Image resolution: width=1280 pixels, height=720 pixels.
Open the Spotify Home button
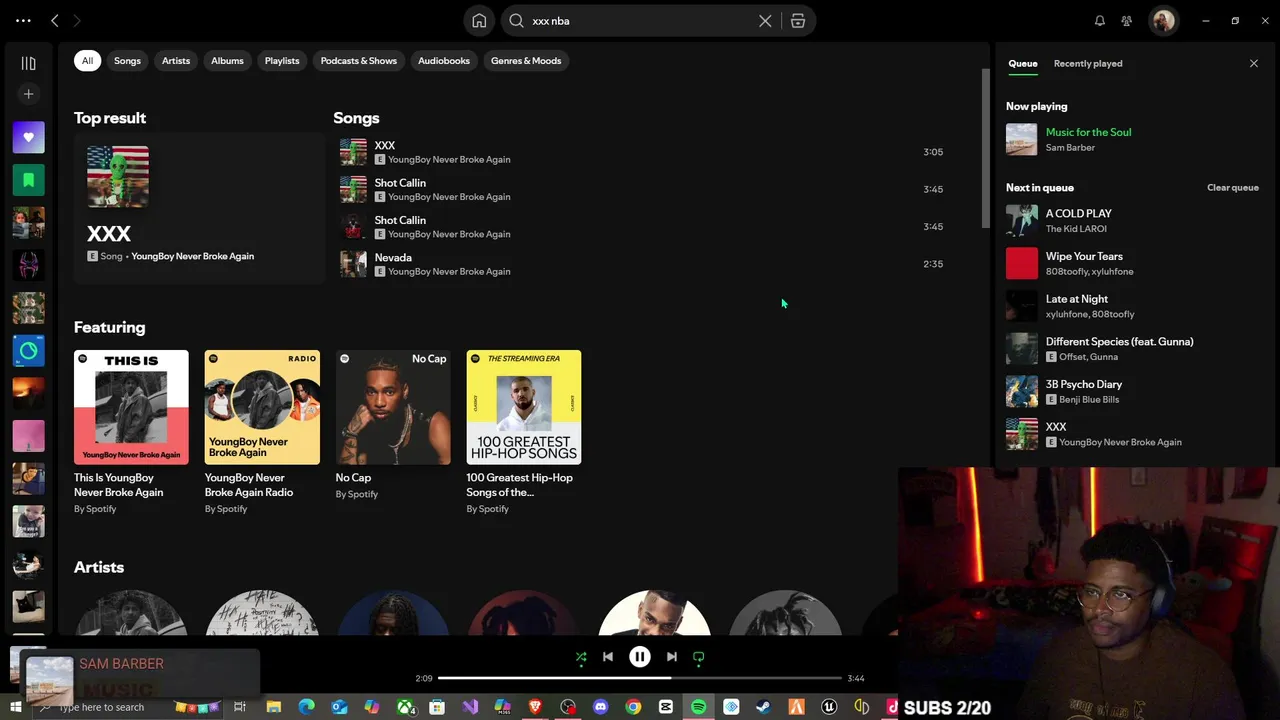479,21
